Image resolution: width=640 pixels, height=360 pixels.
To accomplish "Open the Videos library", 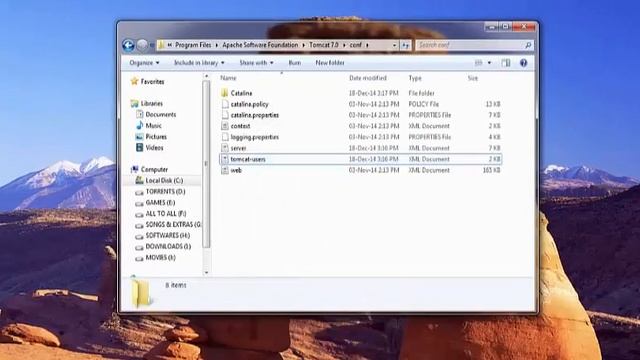I will [154, 148].
